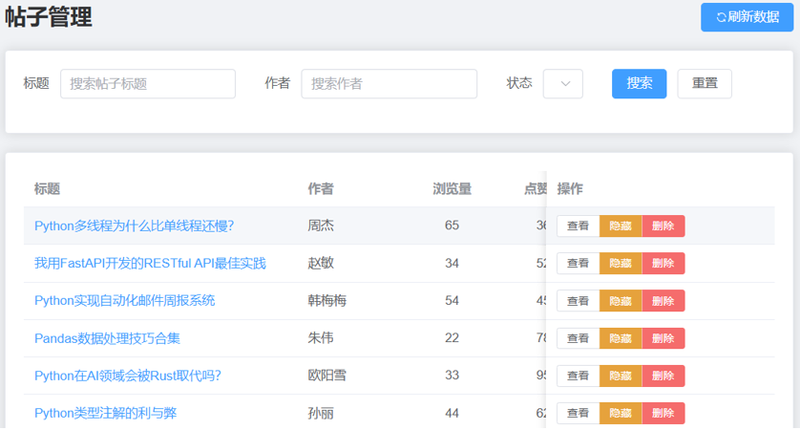The height and width of the screenshot is (430, 800).
Task: Click 查看 for the Pandas数据处理技巧合集 row
Action: (578, 338)
